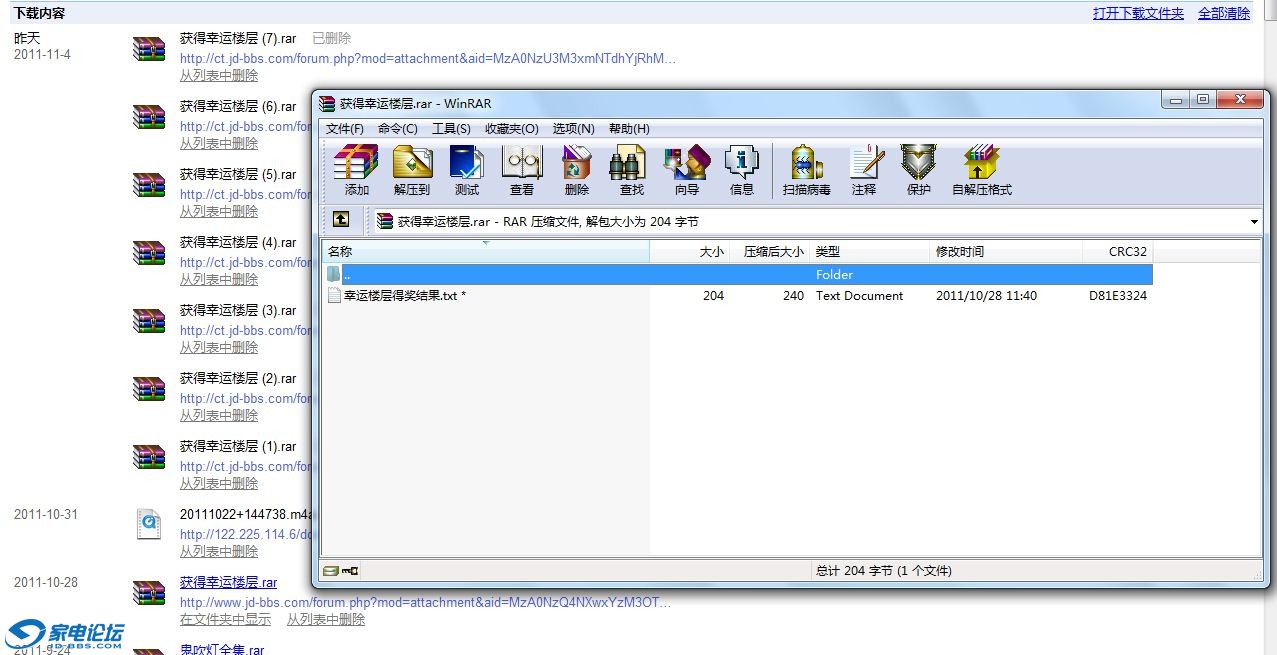Open the 文件(F) menu
Image resolution: width=1277 pixels, height=655 pixels.
345,129
